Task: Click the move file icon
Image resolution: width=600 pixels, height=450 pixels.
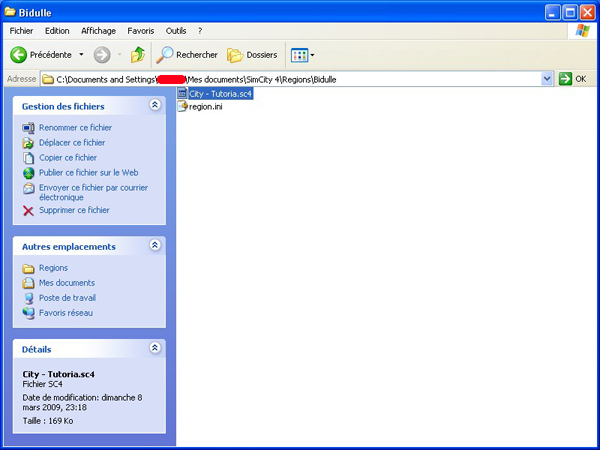Action: coord(28,143)
